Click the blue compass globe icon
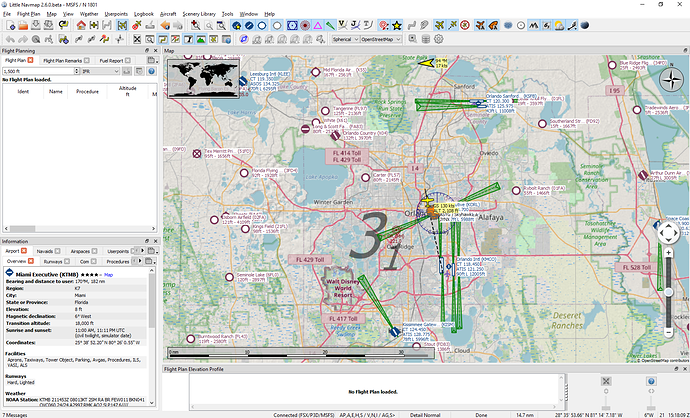 click(x=244, y=39)
